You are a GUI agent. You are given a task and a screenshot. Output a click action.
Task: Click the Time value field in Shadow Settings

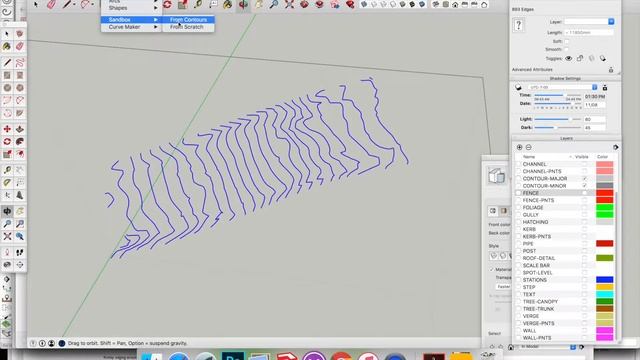point(595,97)
